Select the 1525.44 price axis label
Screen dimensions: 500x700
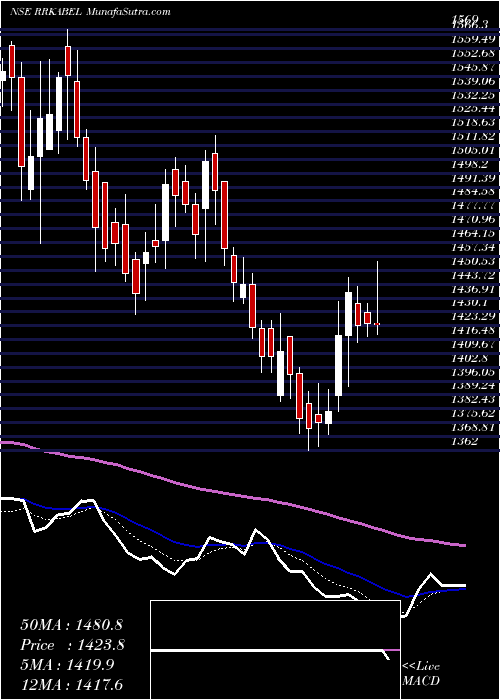474,108
